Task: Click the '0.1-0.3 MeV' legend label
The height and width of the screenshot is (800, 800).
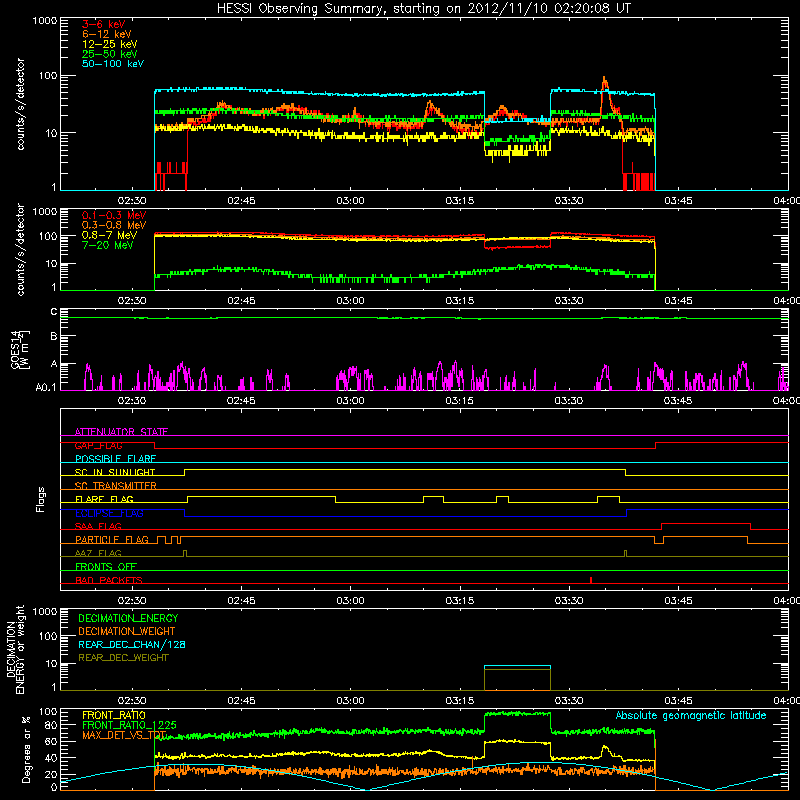Action: point(114,215)
